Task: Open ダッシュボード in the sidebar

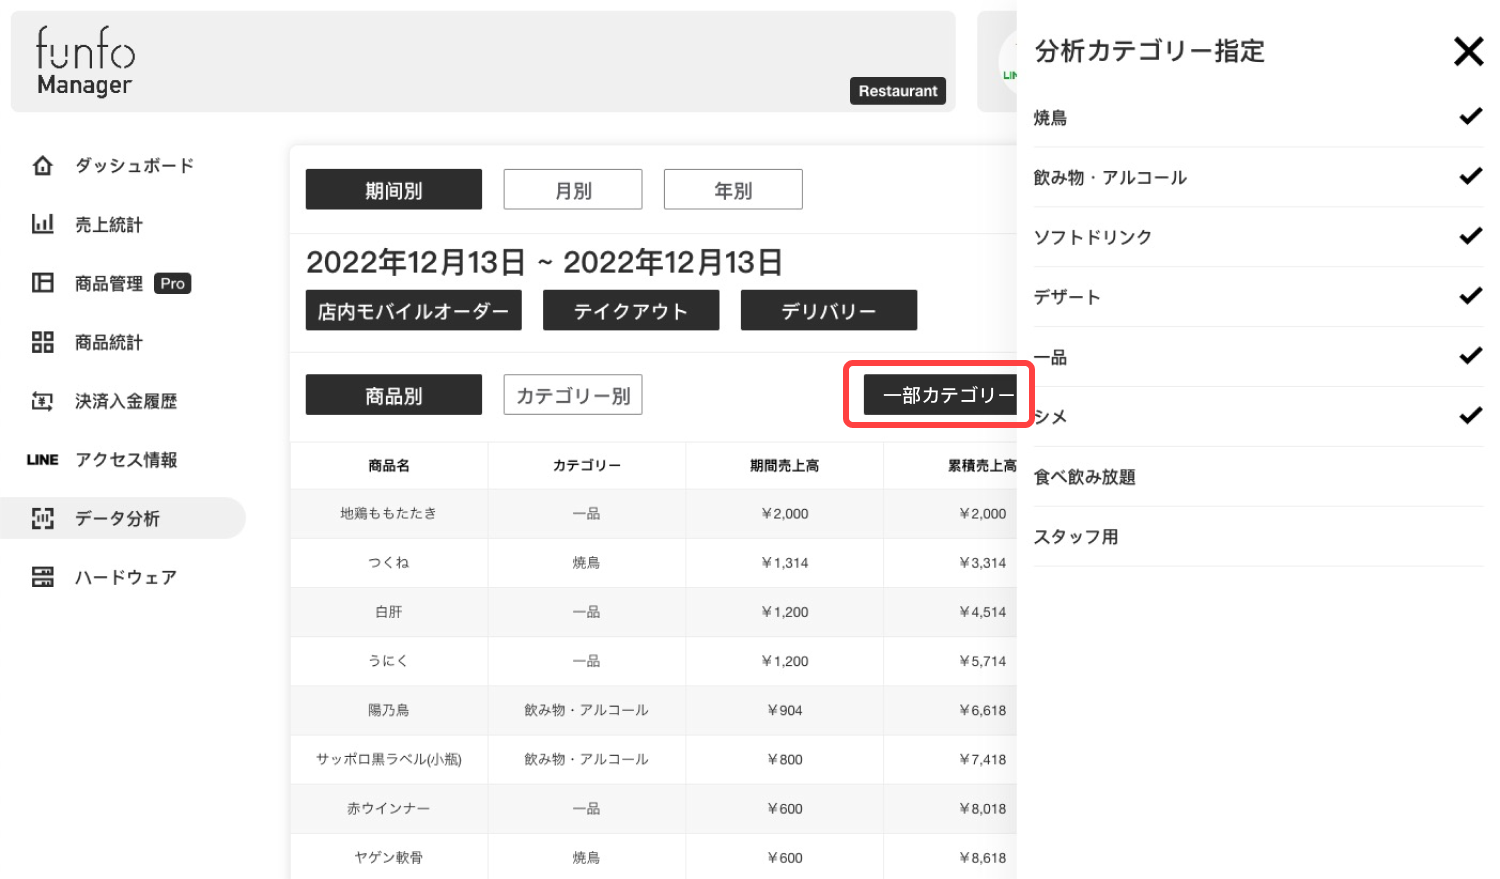Action: coord(134,166)
